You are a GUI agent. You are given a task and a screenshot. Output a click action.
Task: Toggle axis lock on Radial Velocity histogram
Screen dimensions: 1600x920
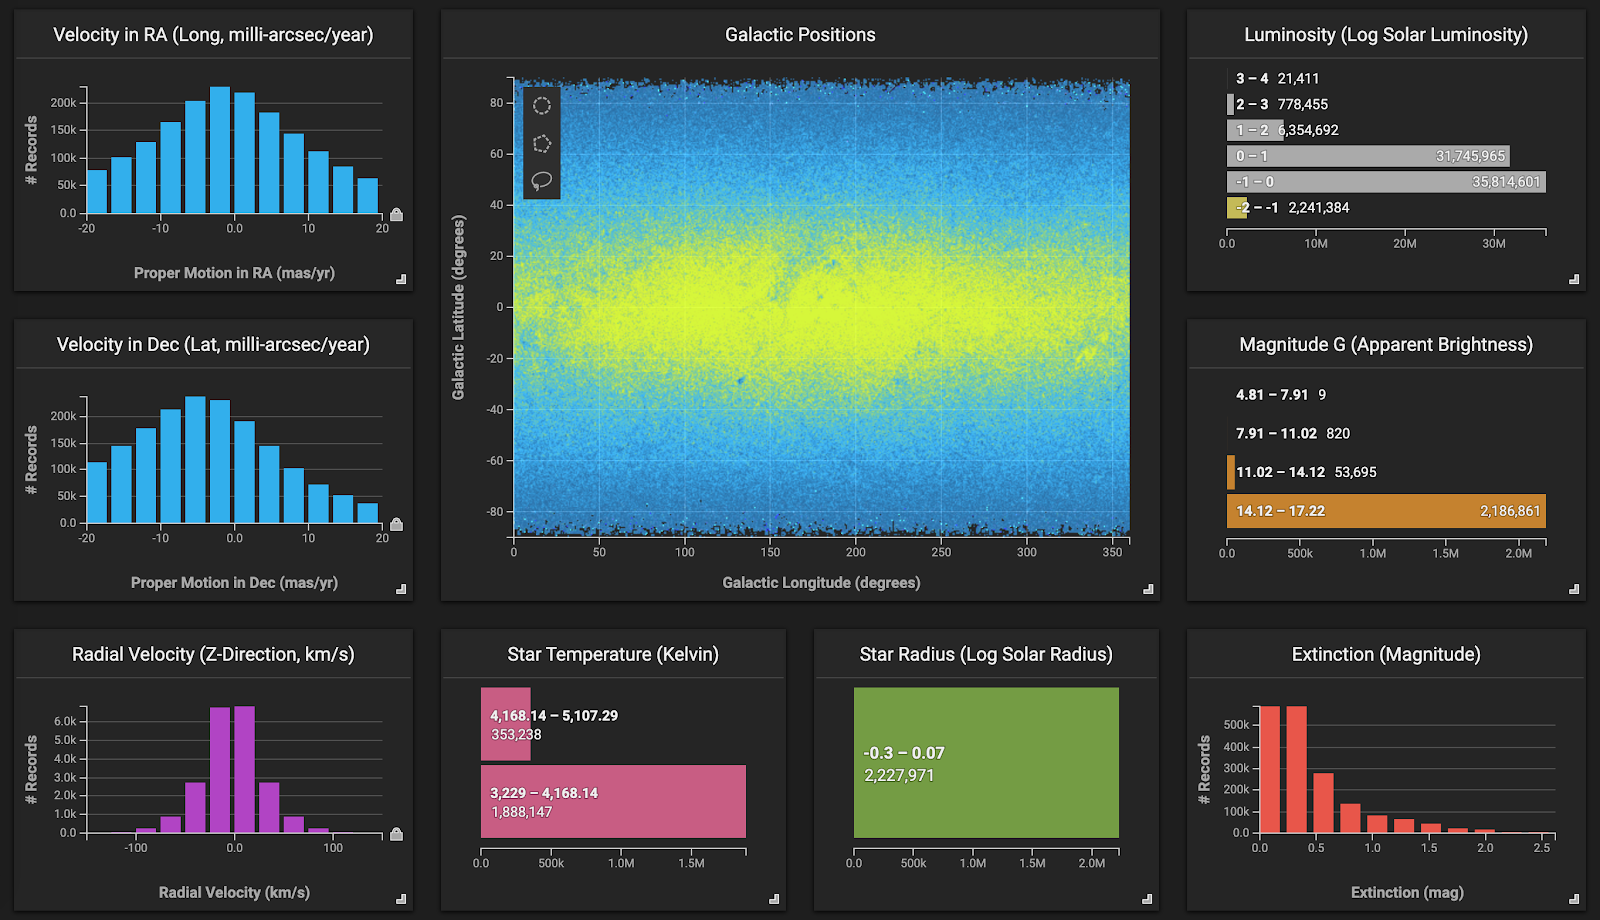(x=396, y=835)
